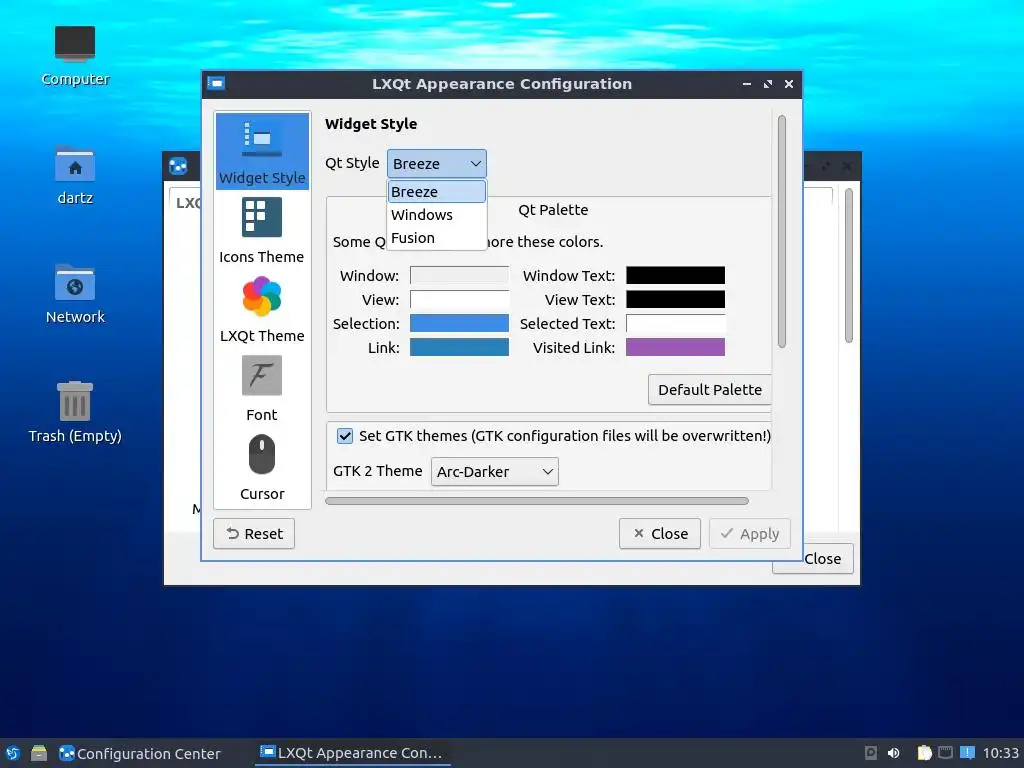Switch to Configuration Center taskbar entry

(x=140, y=753)
